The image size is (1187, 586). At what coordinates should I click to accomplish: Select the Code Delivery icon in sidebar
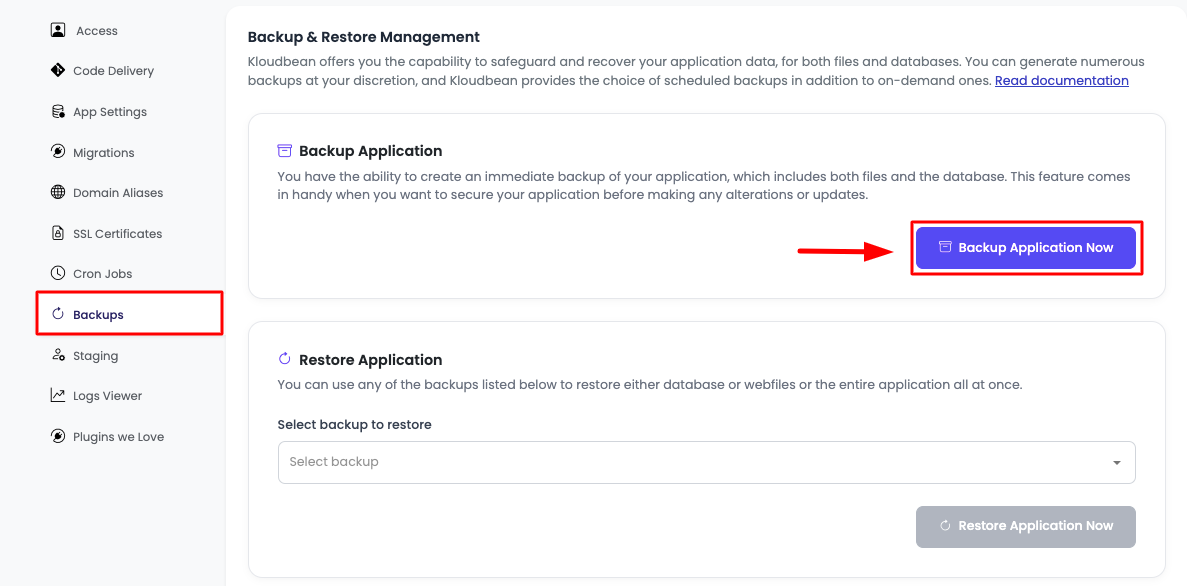pyautogui.click(x=57, y=70)
